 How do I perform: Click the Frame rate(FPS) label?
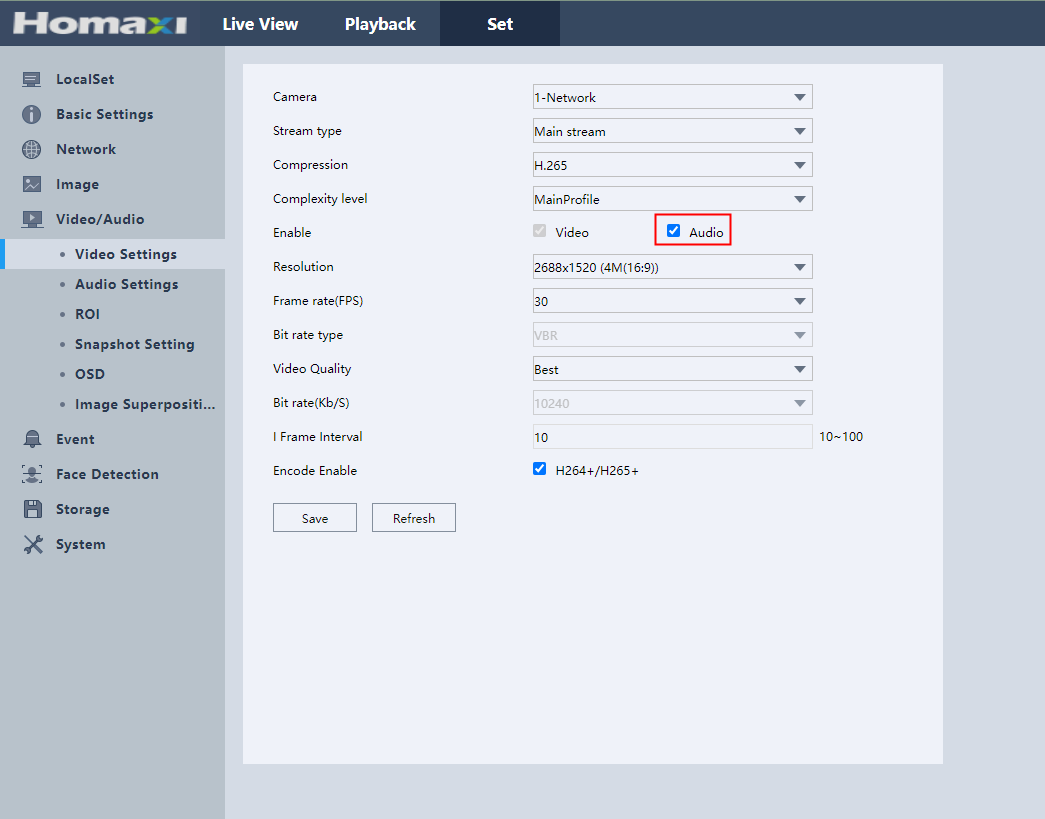(318, 301)
